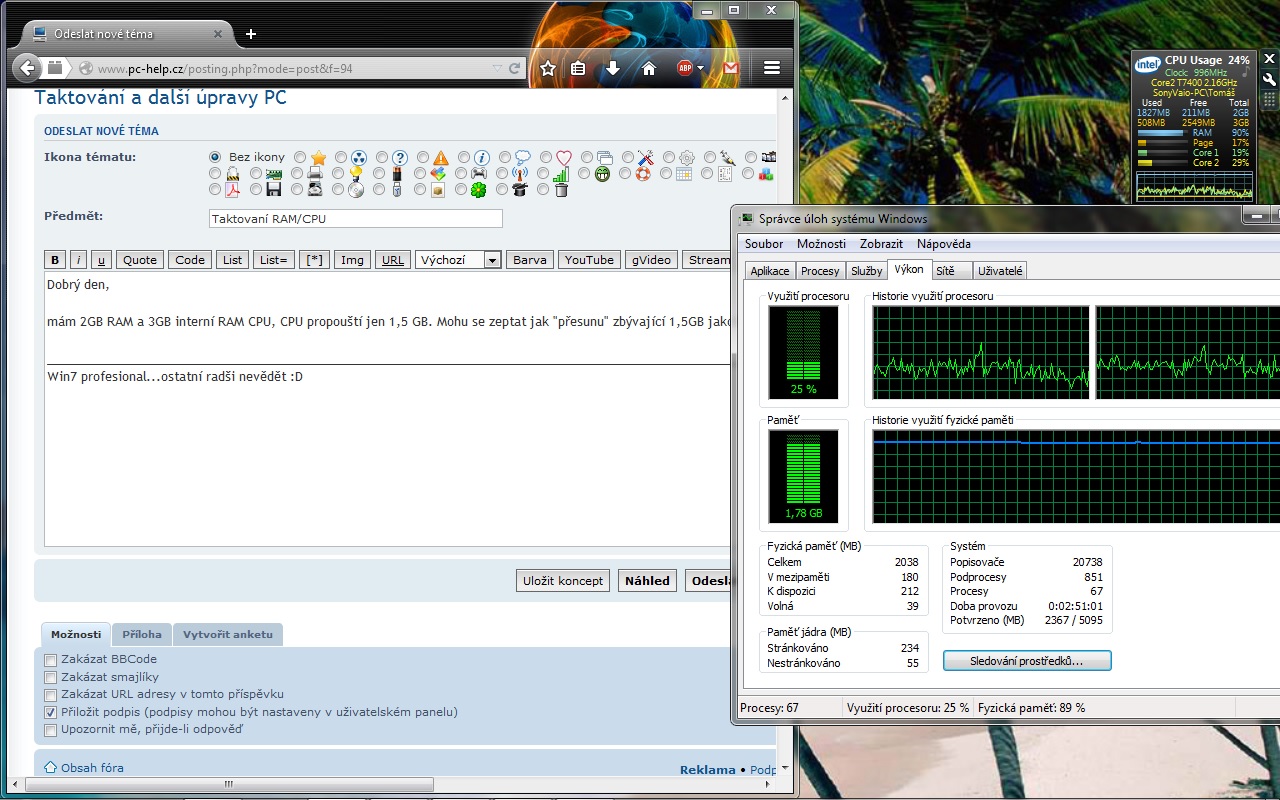Click the browser back arrow button
This screenshot has height=800, width=1280.
(x=27, y=68)
